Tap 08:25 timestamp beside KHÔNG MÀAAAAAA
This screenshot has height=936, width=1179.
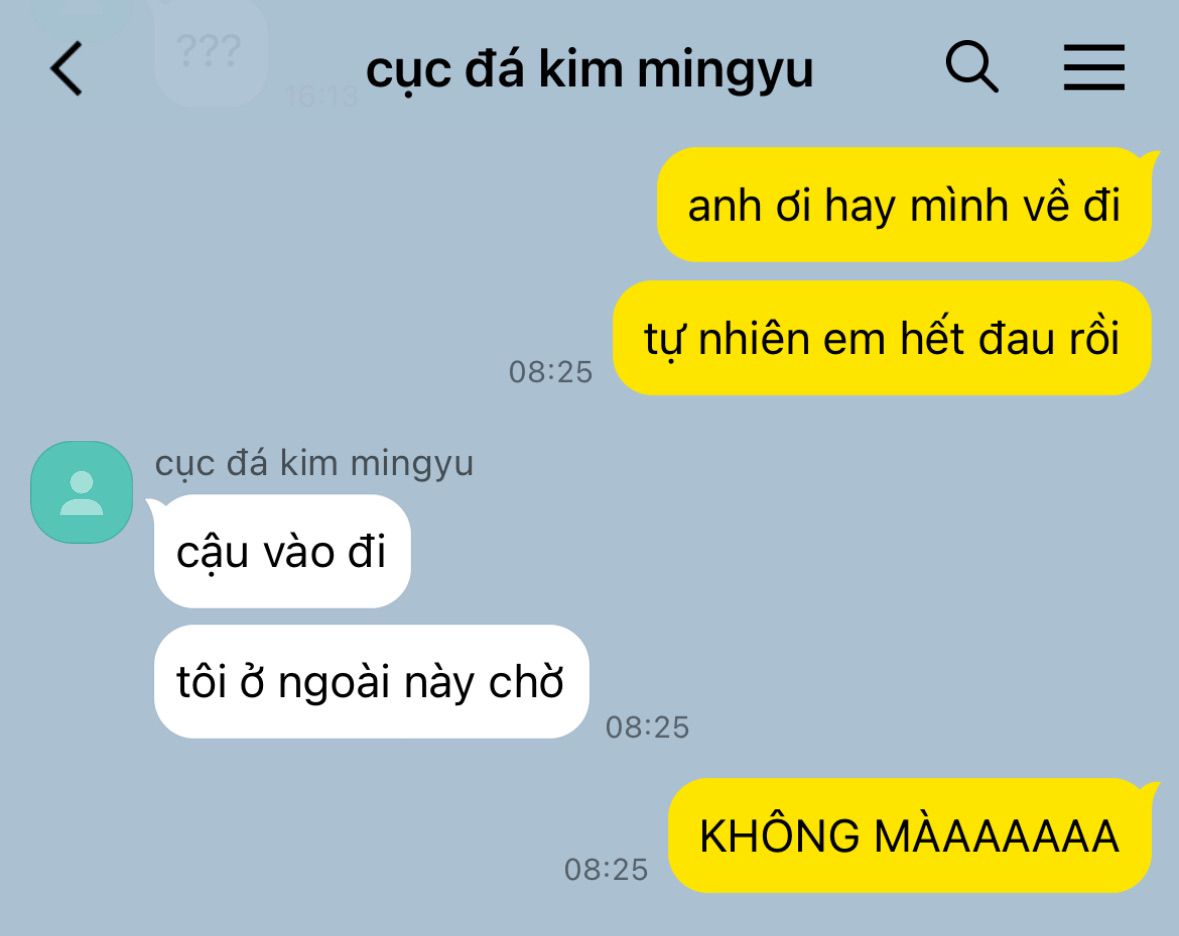606,869
